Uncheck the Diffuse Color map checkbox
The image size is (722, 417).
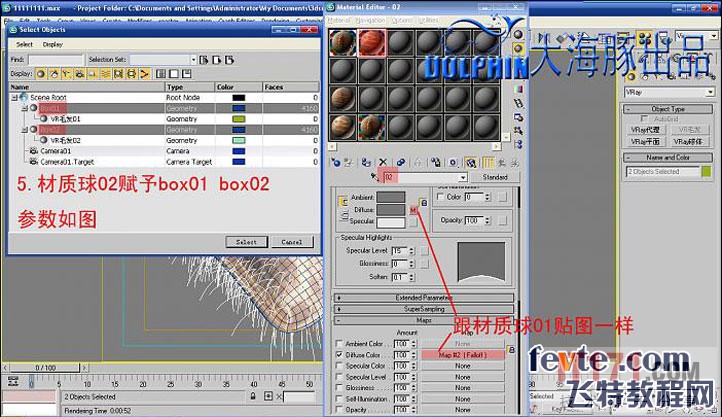pos(340,354)
